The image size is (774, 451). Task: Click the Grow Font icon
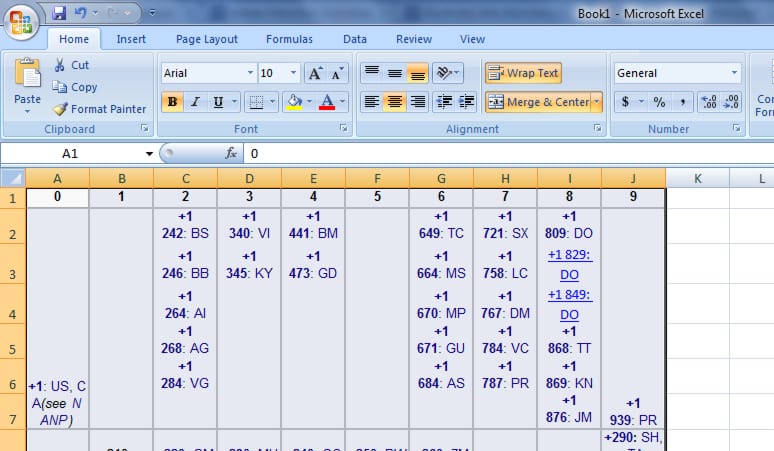[315, 73]
